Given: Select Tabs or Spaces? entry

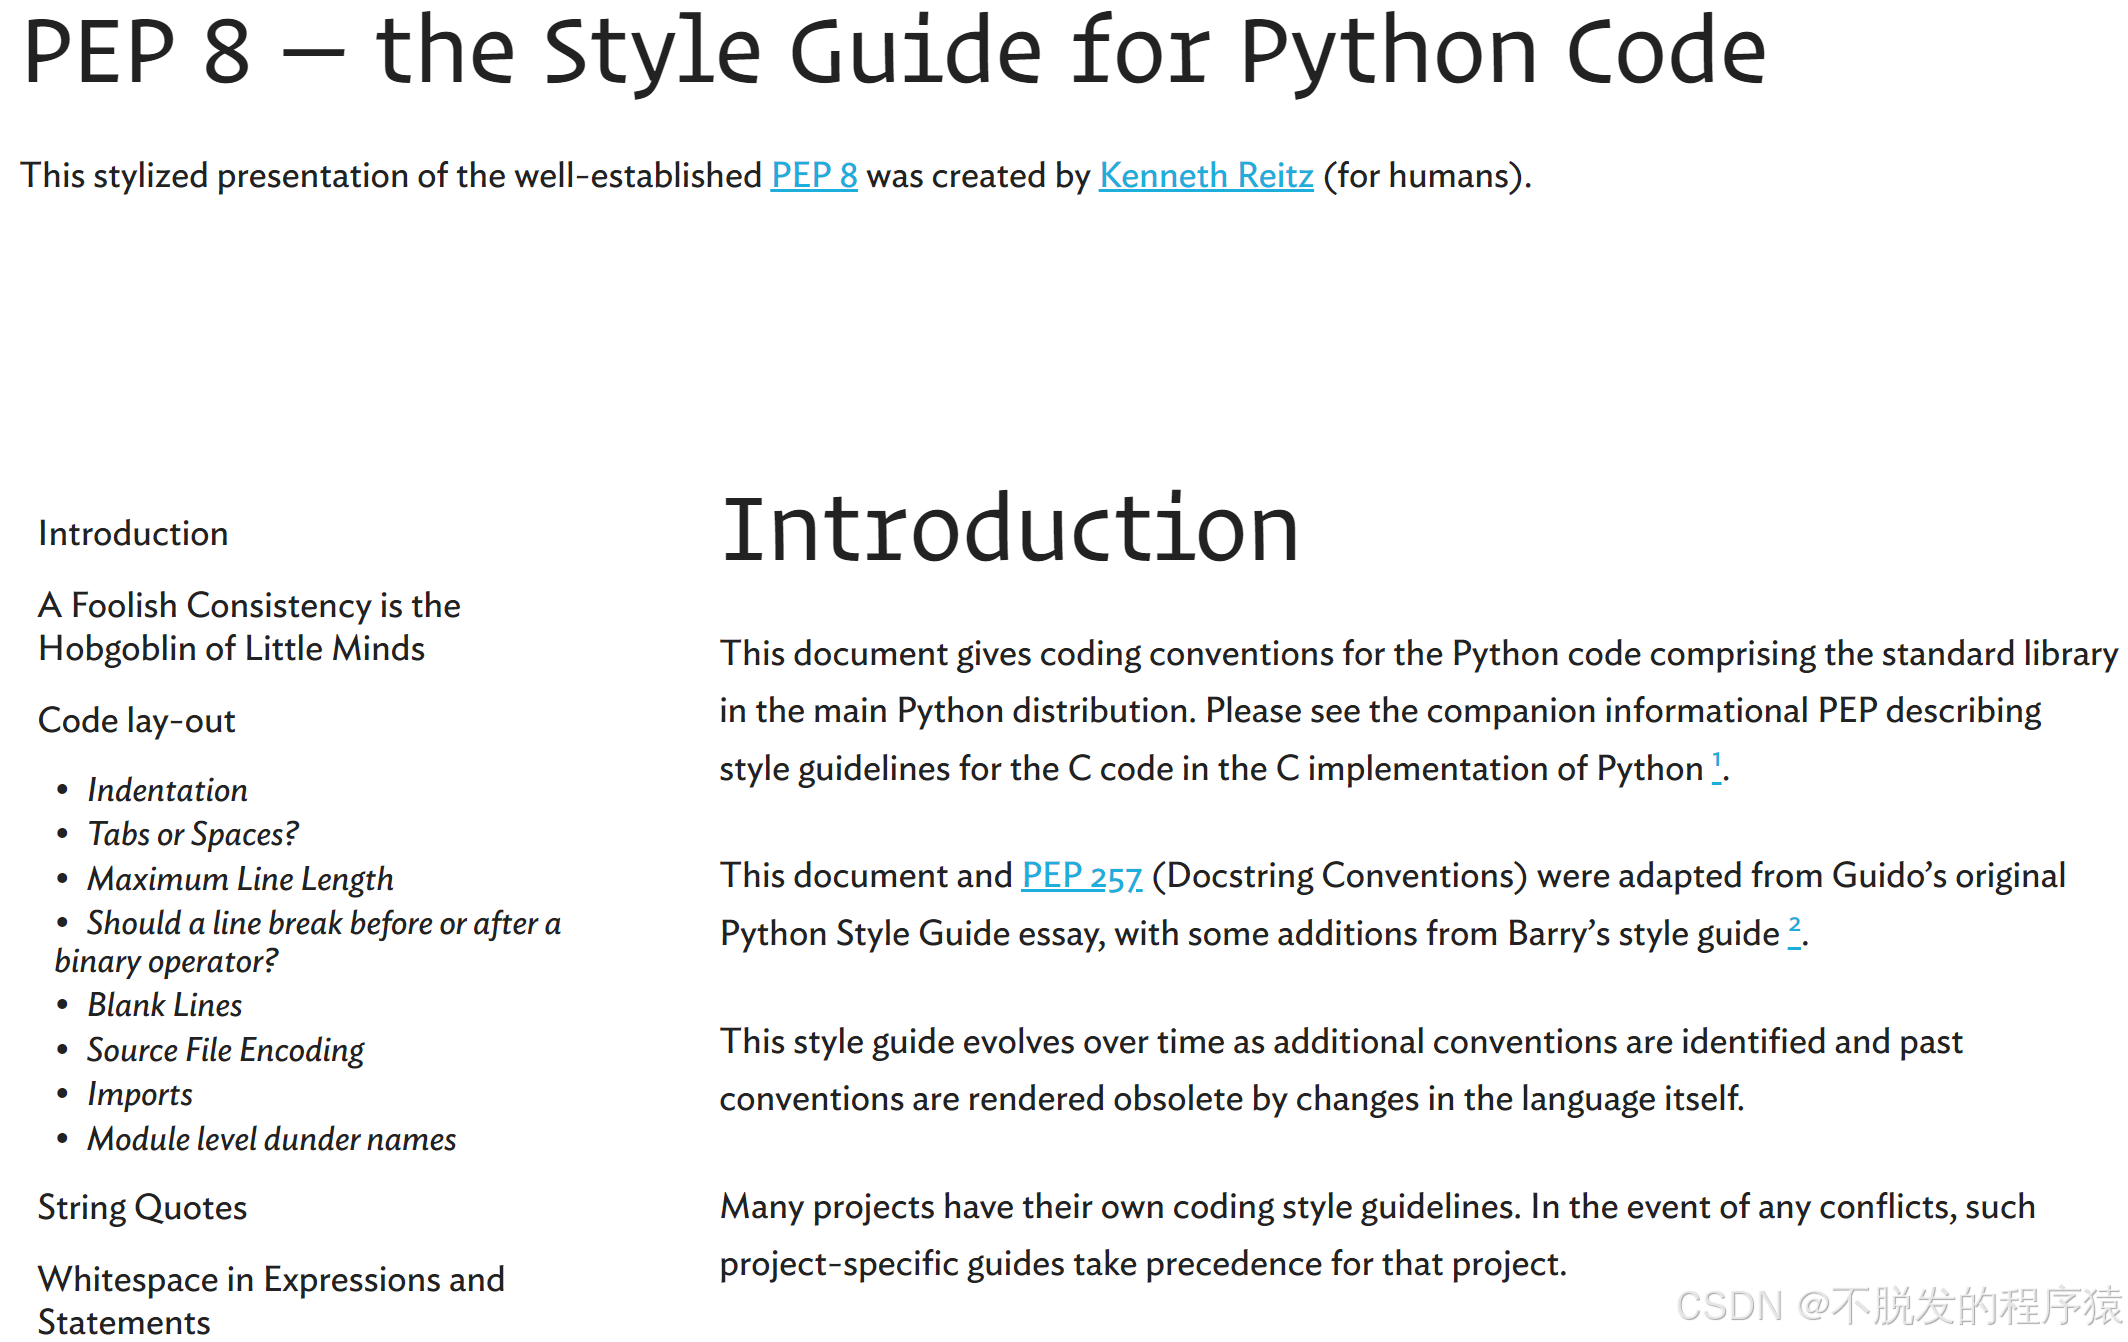Looking at the screenshot, I should pos(193,834).
